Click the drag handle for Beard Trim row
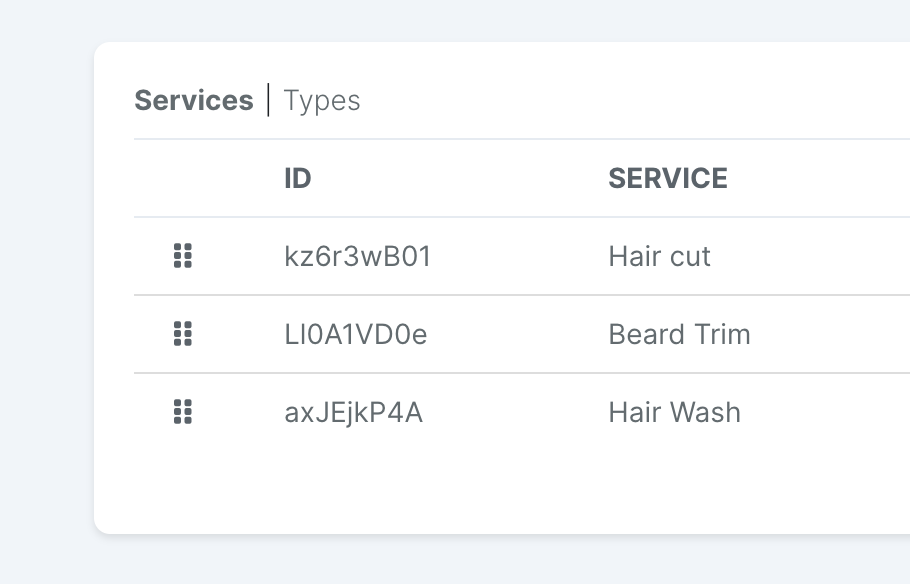 pyautogui.click(x=183, y=334)
